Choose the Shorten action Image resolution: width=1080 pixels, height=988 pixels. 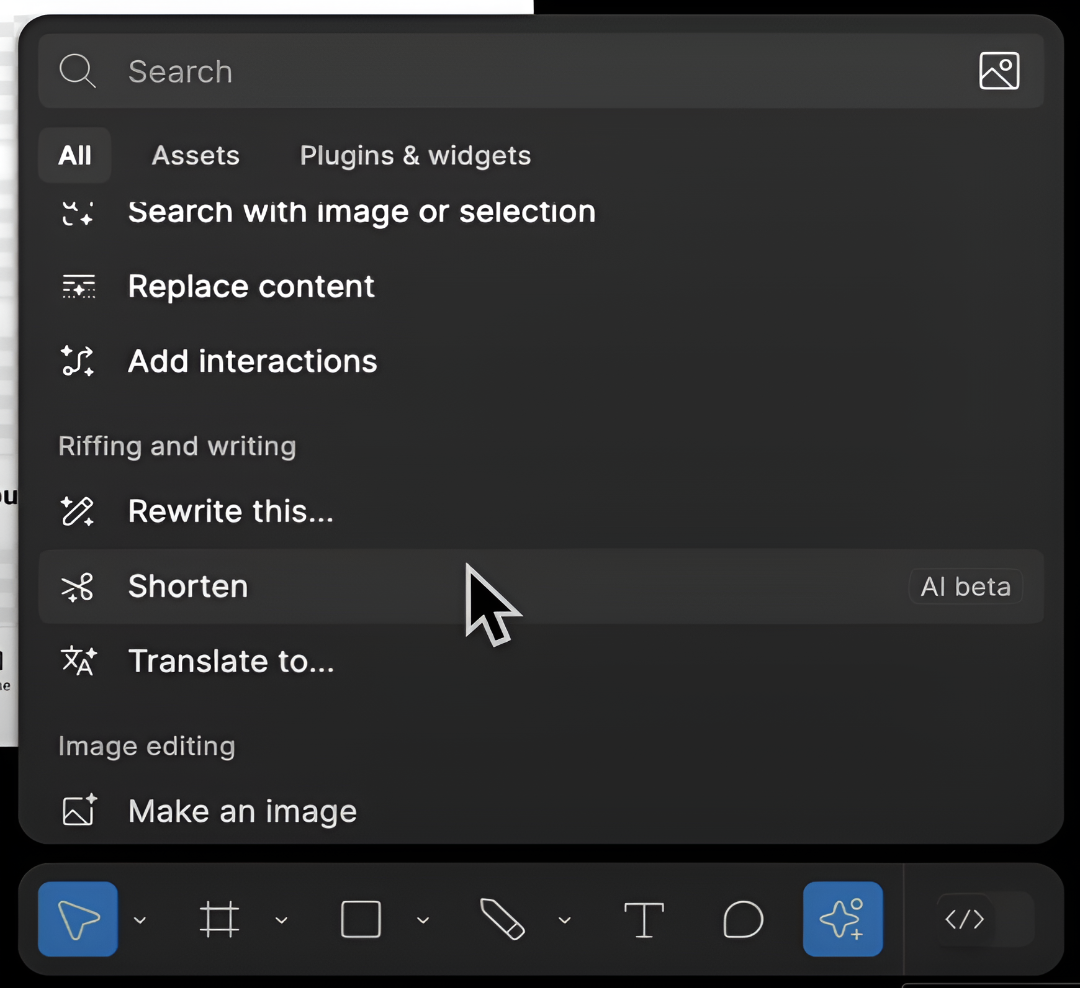188,586
